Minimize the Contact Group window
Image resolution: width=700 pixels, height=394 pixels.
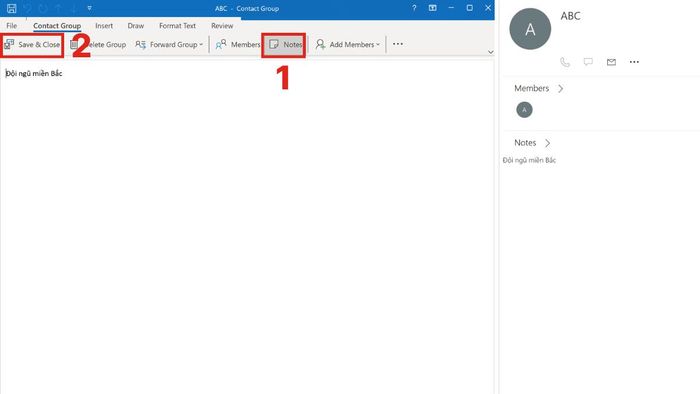[451, 8]
